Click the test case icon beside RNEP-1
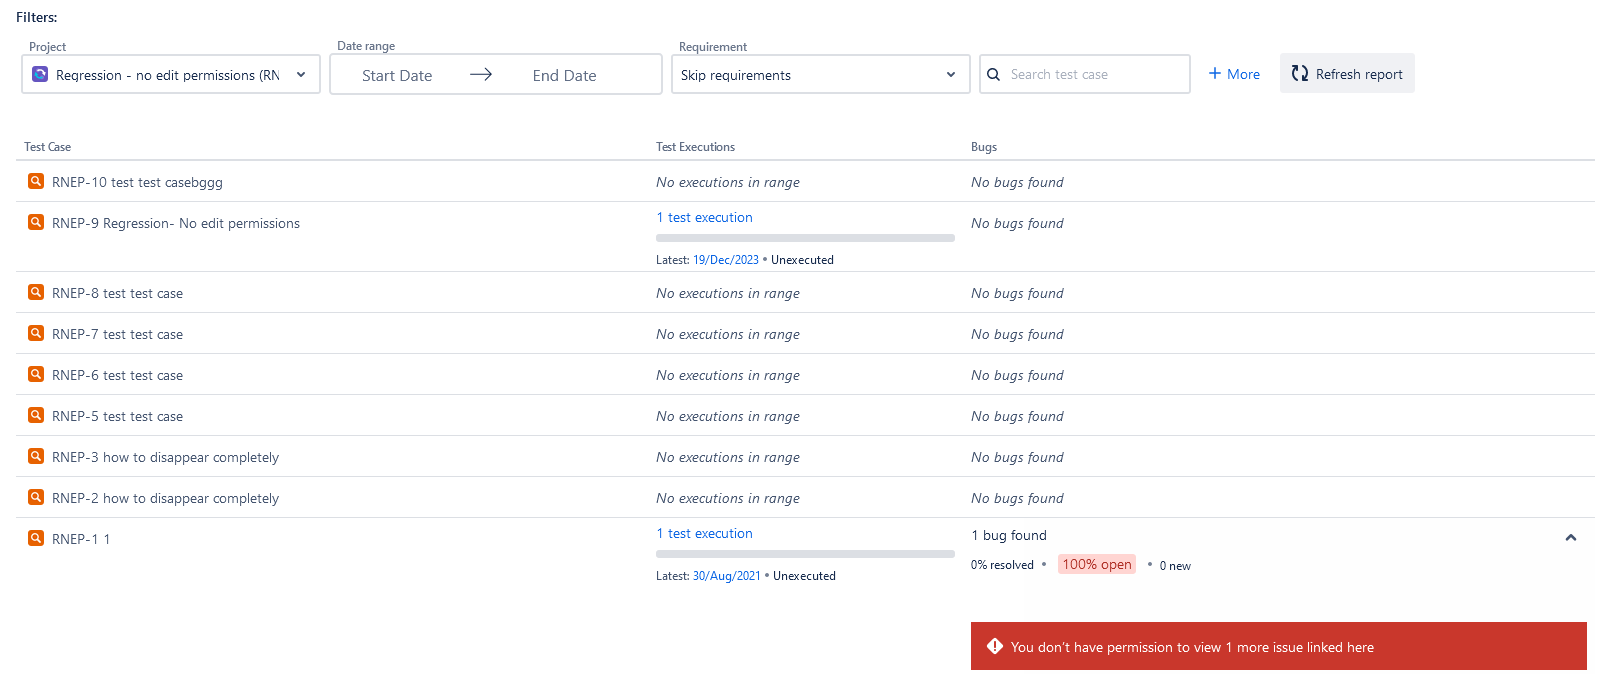 36,538
